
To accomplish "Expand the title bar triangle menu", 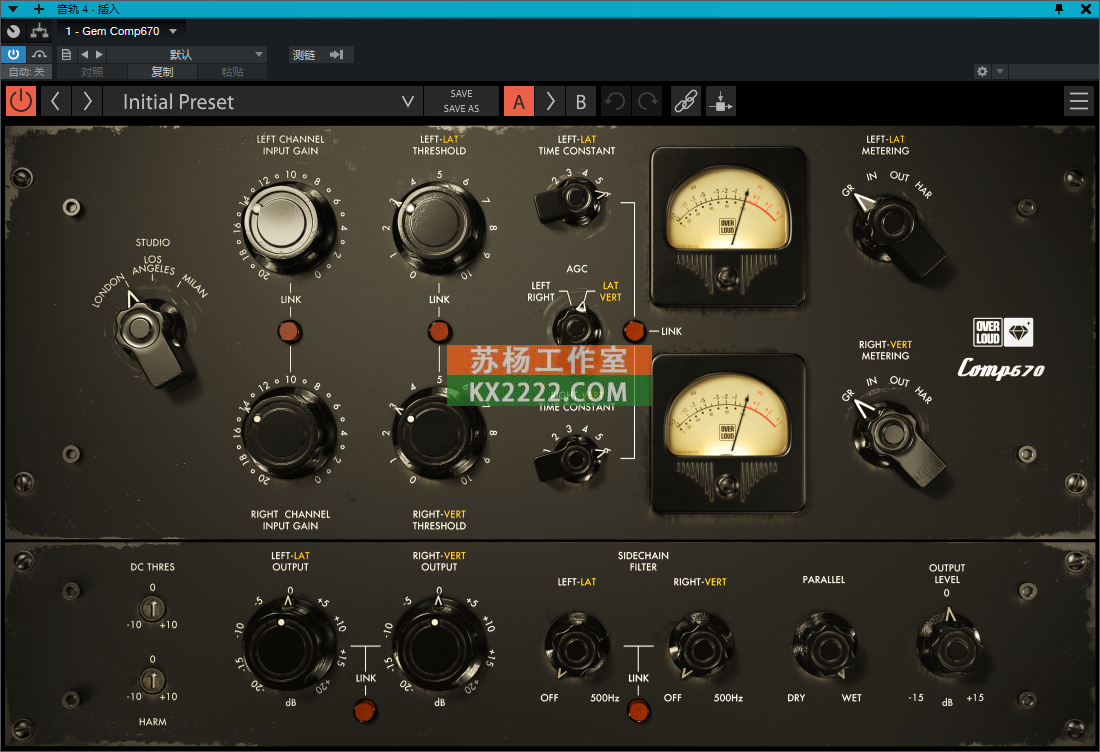I will tap(13, 9).
